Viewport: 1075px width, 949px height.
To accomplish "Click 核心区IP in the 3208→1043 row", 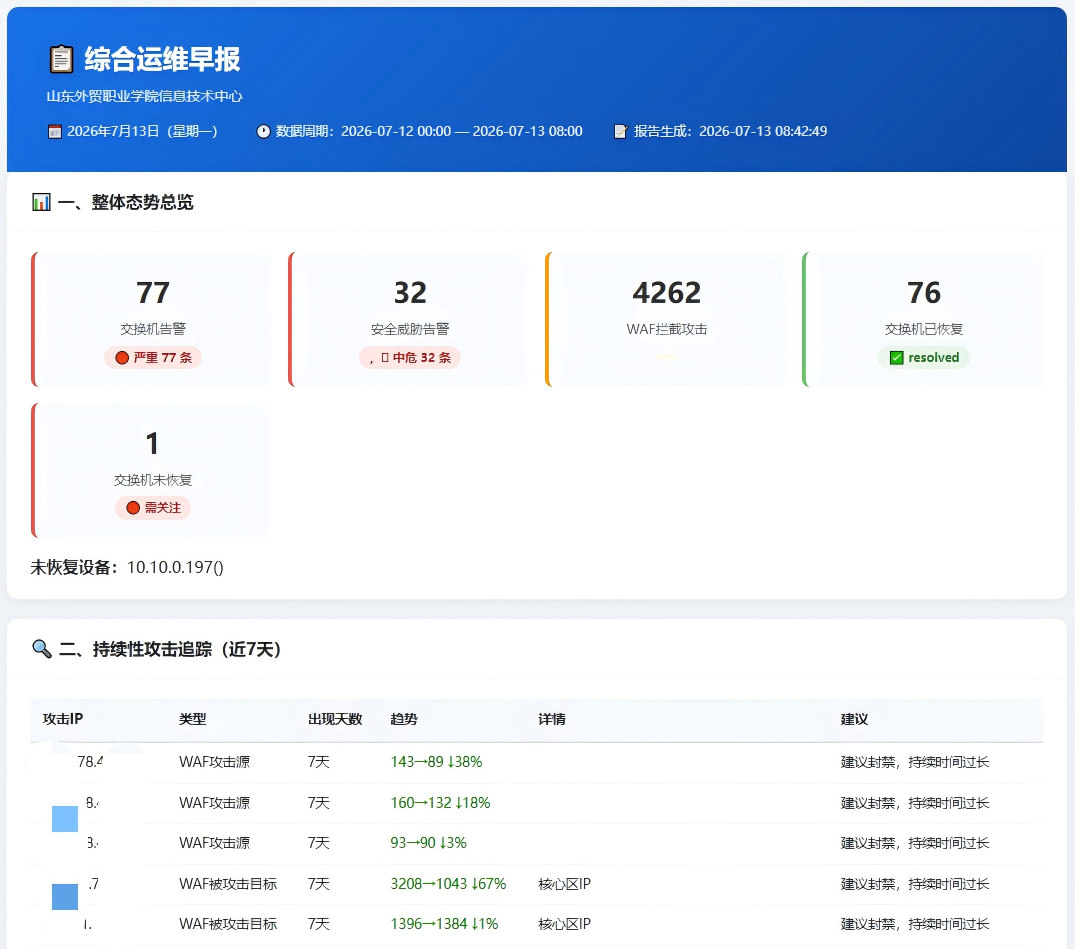I will [x=564, y=884].
